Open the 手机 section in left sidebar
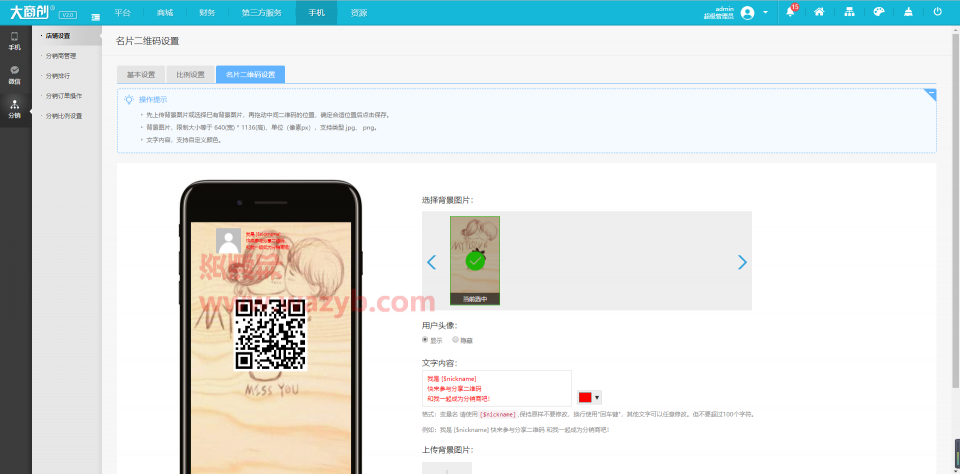Viewport: 960px width, 474px height. tap(15, 40)
